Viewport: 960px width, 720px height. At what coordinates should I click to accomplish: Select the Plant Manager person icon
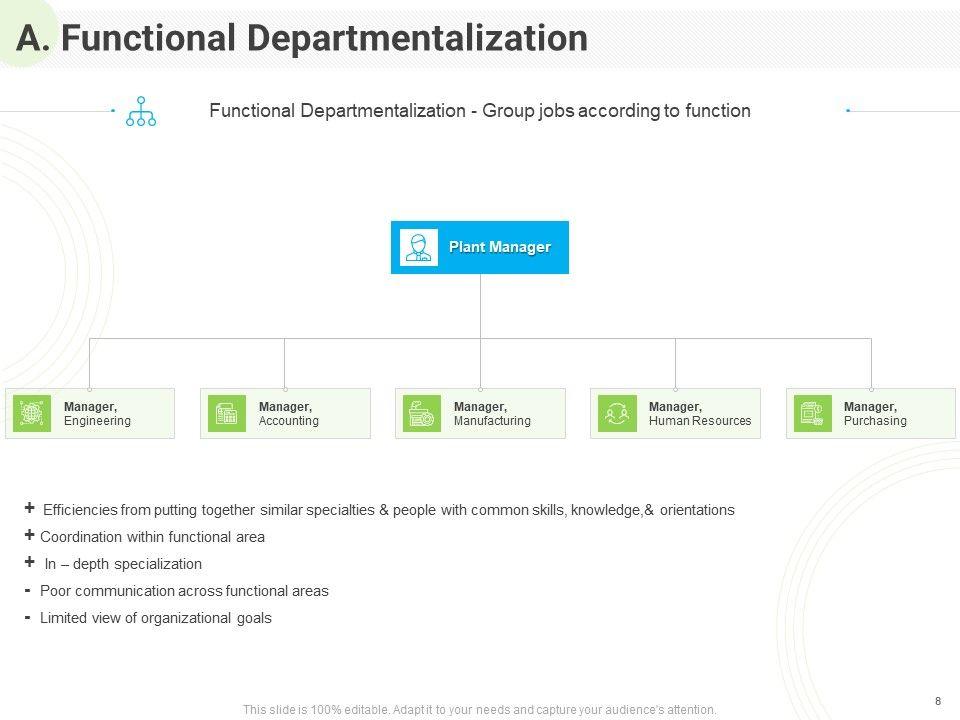pos(419,247)
